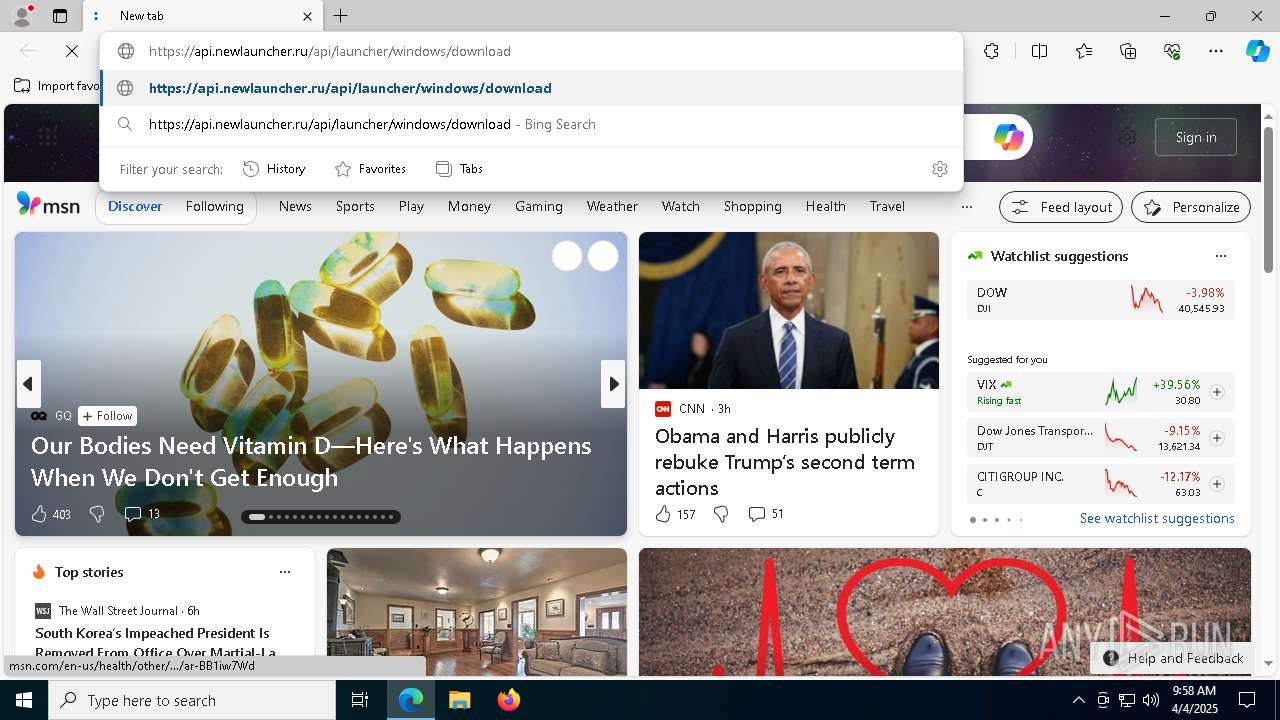This screenshot has height=720, width=1280.
Task: Open the News menu item
Action: click(x=295, y=206)
